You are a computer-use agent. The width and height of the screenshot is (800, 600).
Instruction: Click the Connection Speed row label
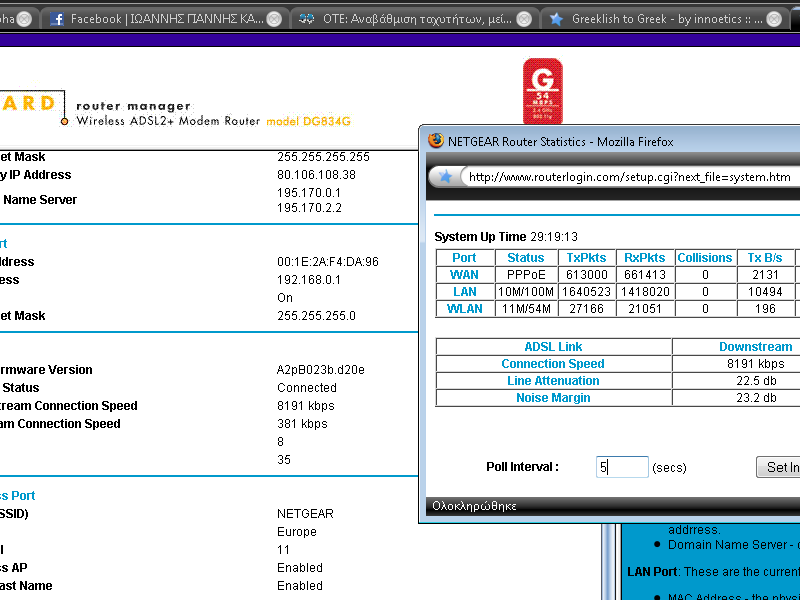point(553,363)
